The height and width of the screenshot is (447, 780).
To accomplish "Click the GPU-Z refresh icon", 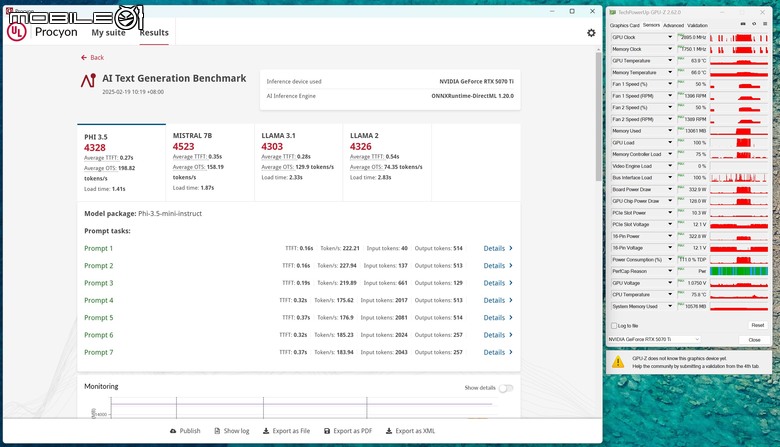I will tap(754, 24).
